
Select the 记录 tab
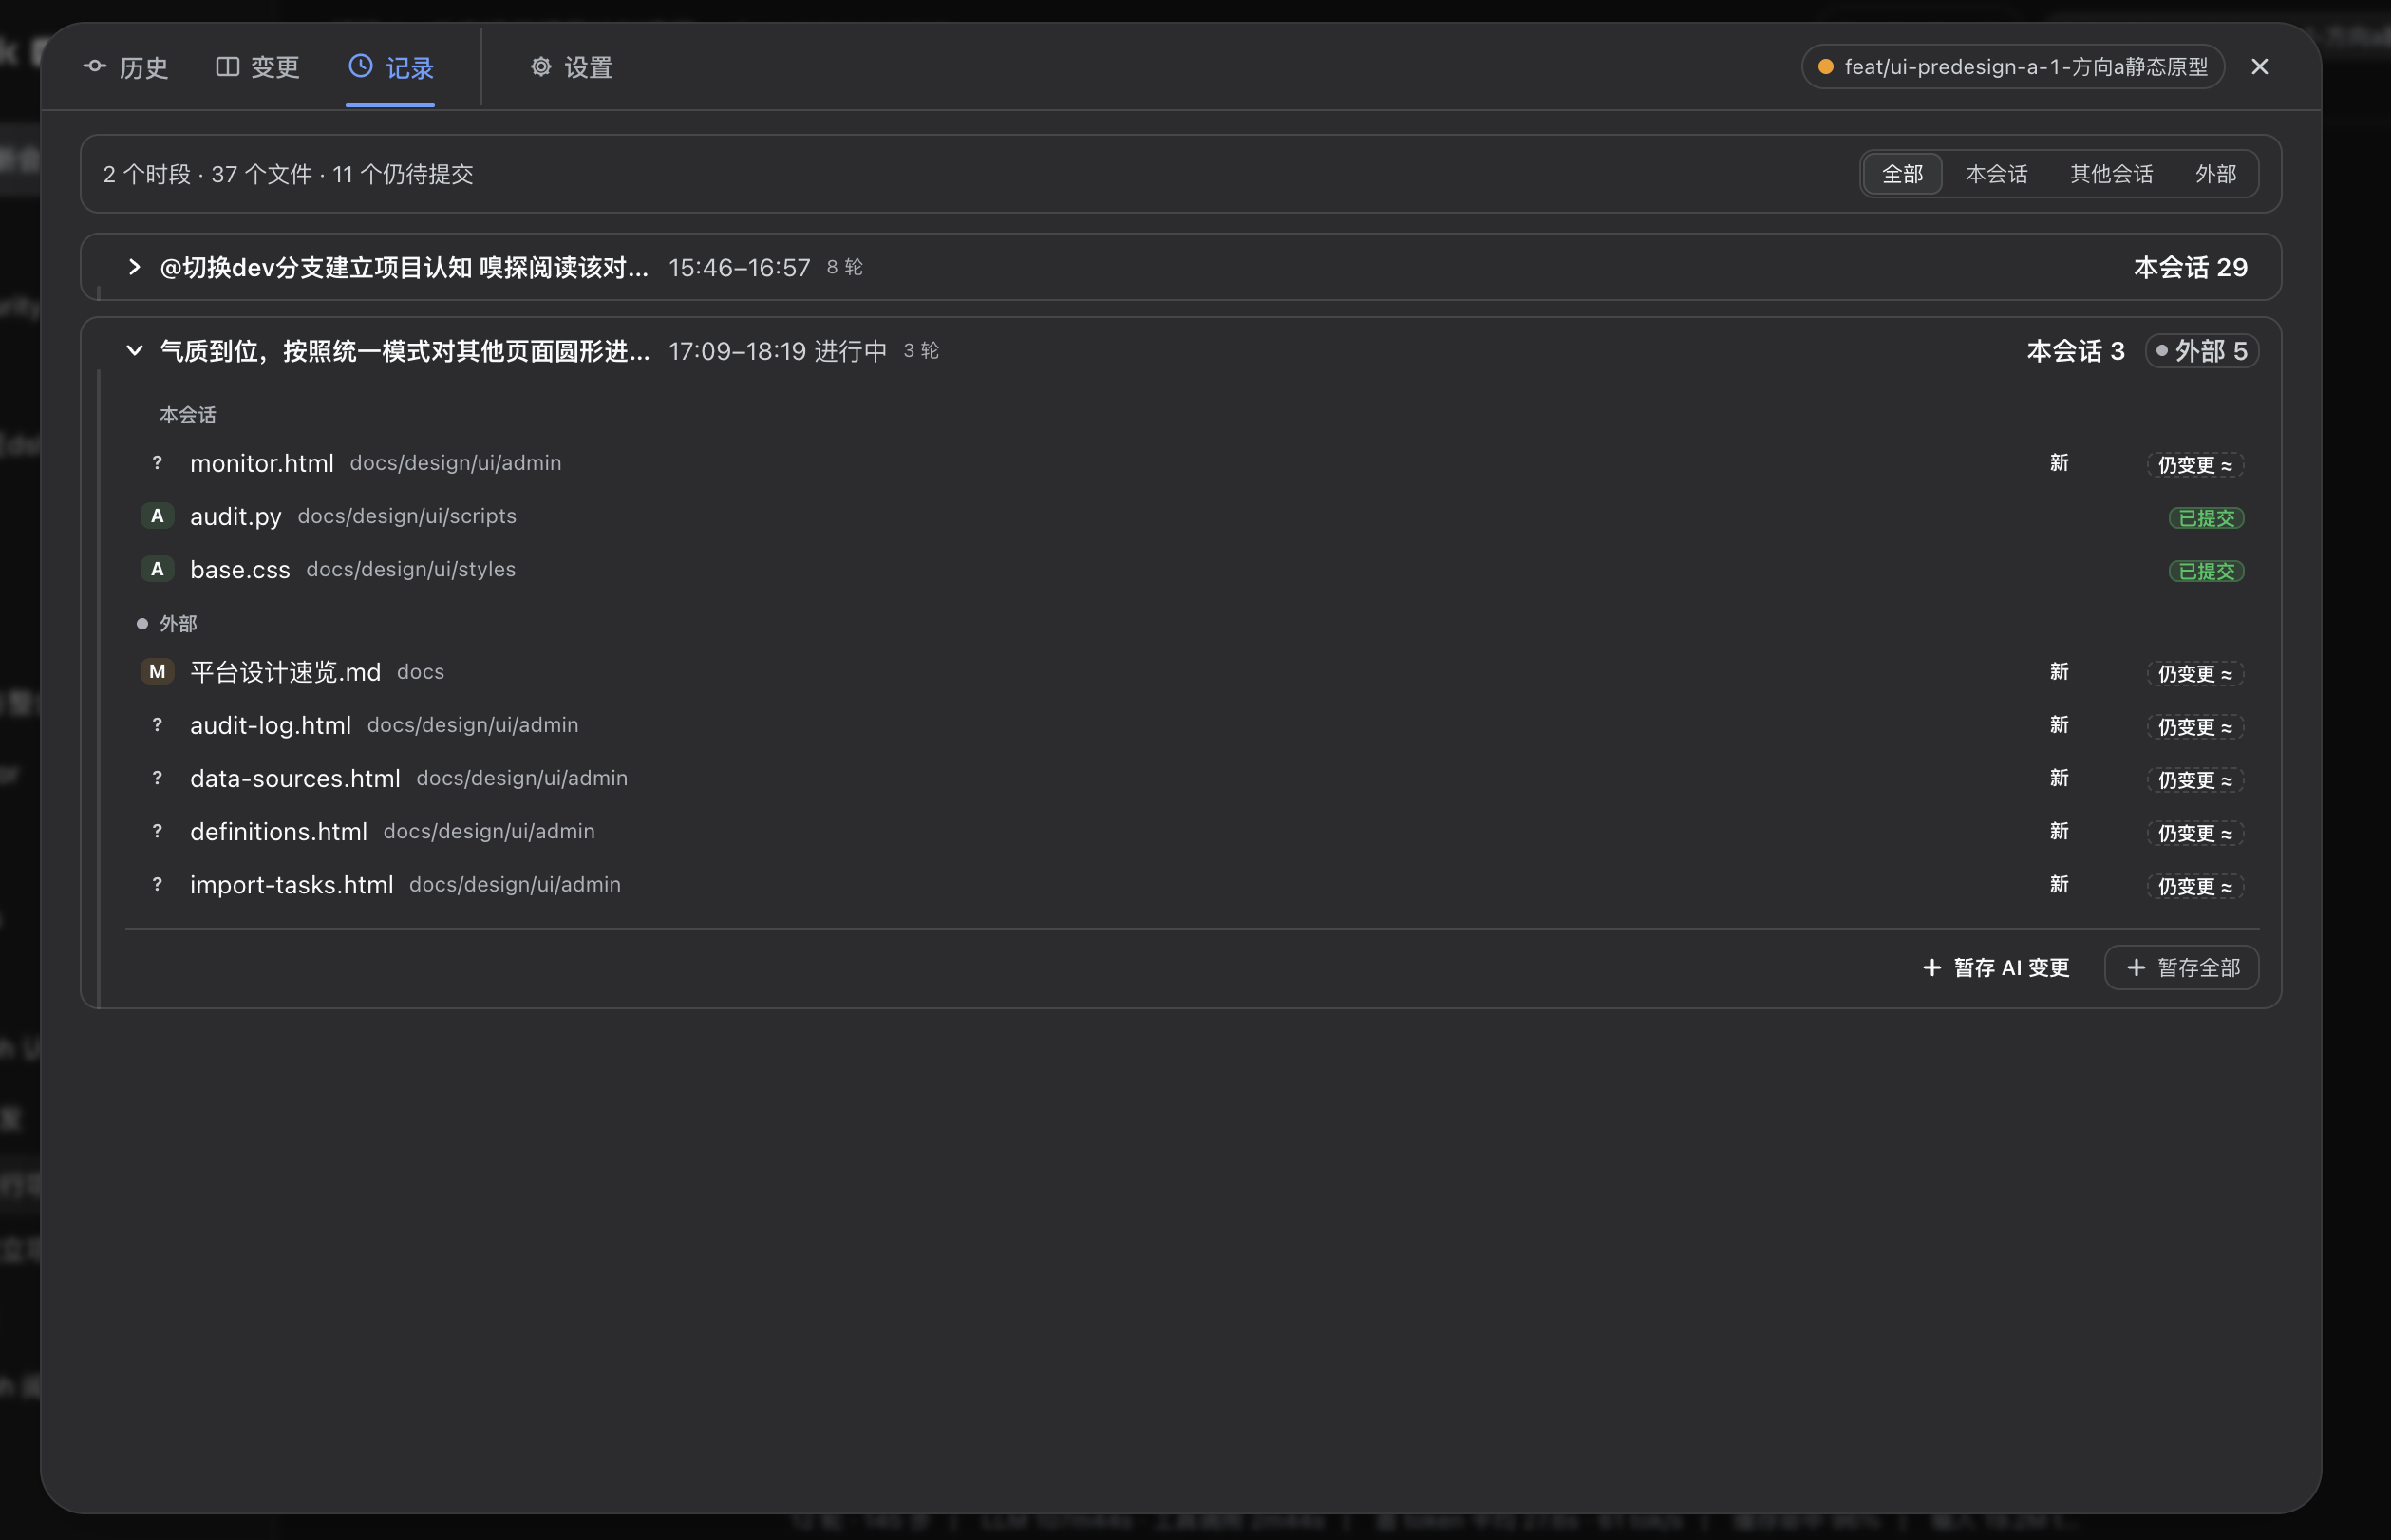pos(391,67)
